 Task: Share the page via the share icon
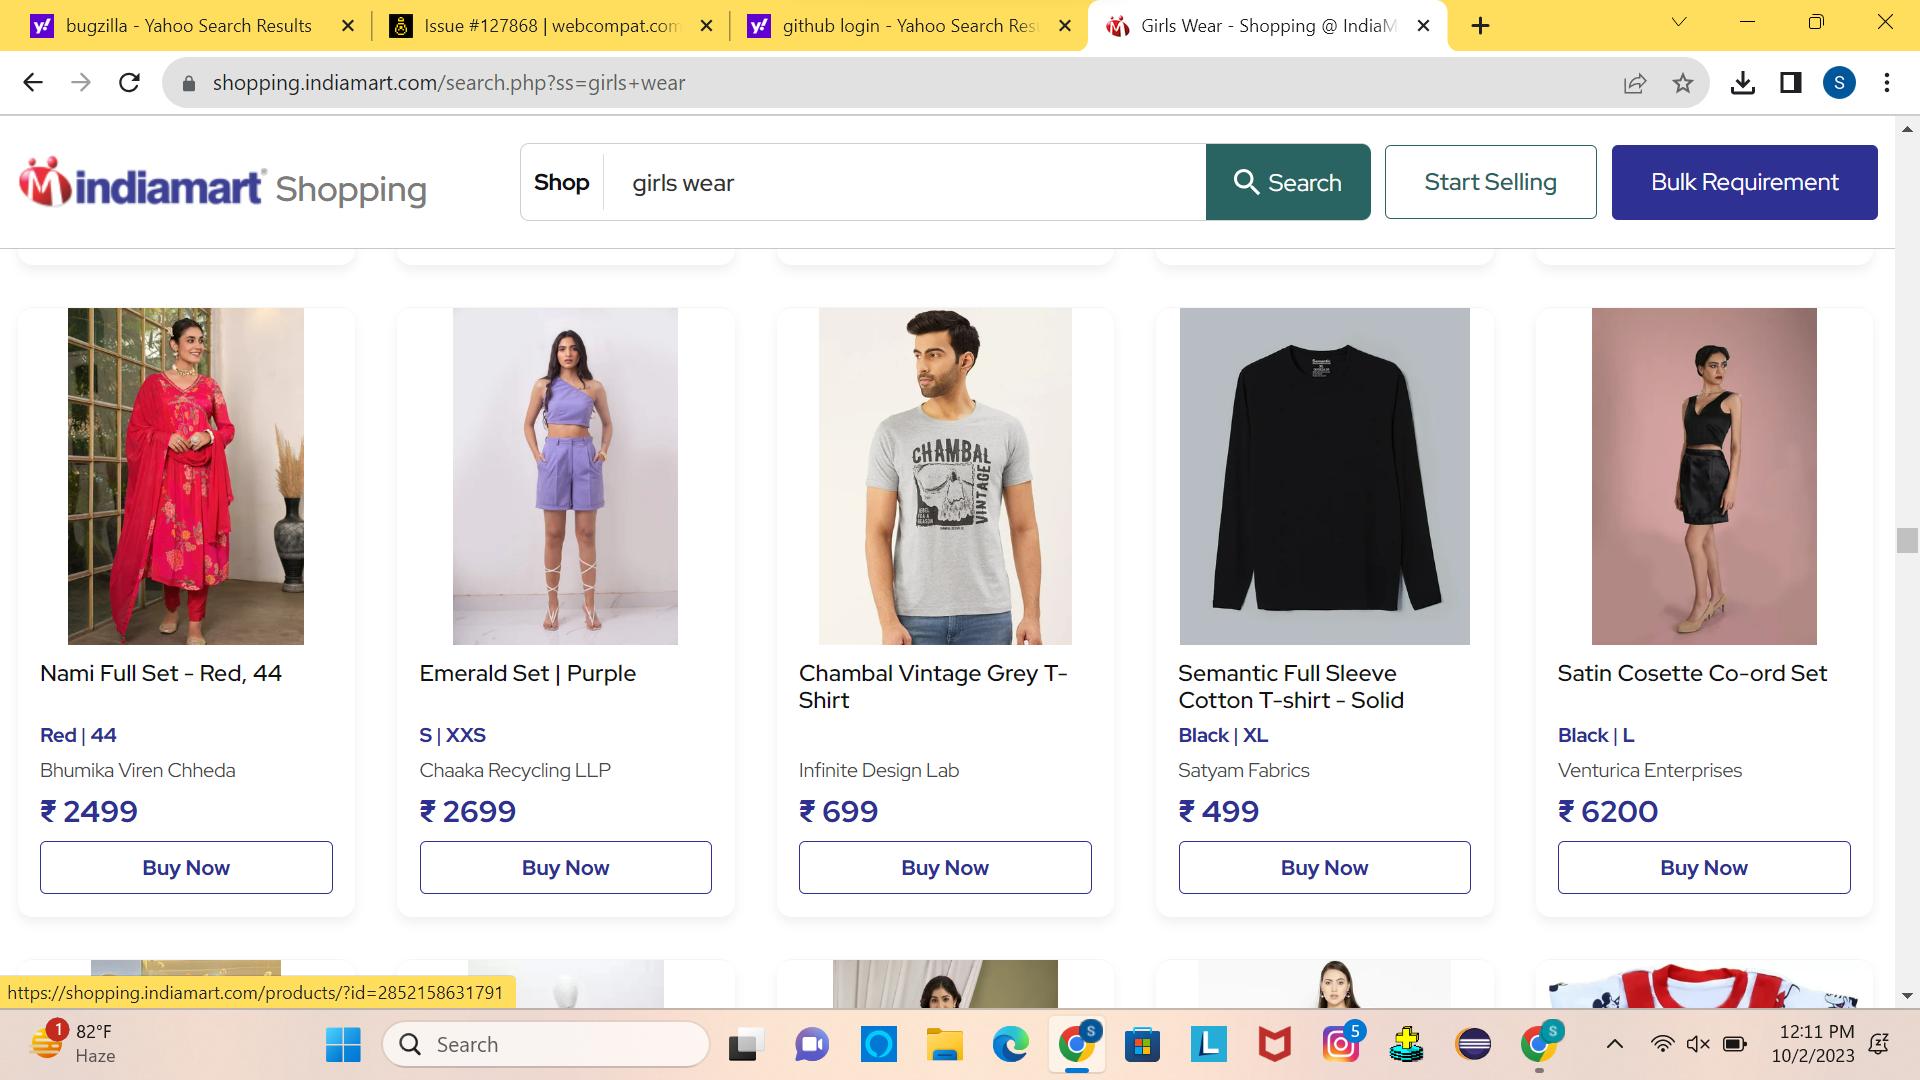click(1634, 83)
